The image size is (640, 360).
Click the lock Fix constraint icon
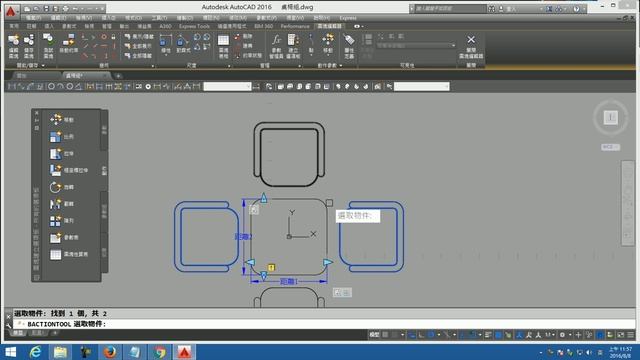pos(113,37)
